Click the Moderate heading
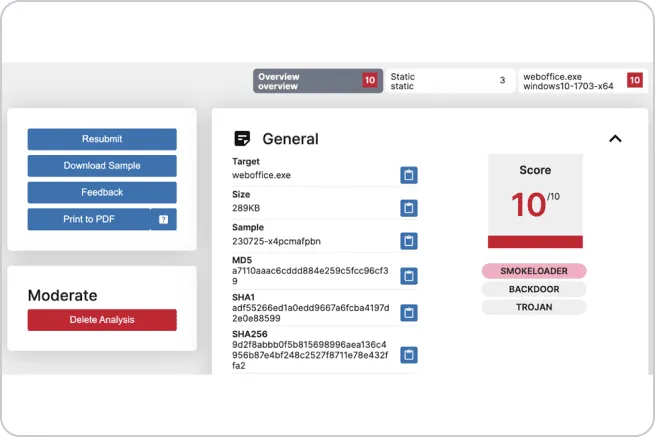Image resolution: width=655 pixels, height=437 pixels. (63, 295)
